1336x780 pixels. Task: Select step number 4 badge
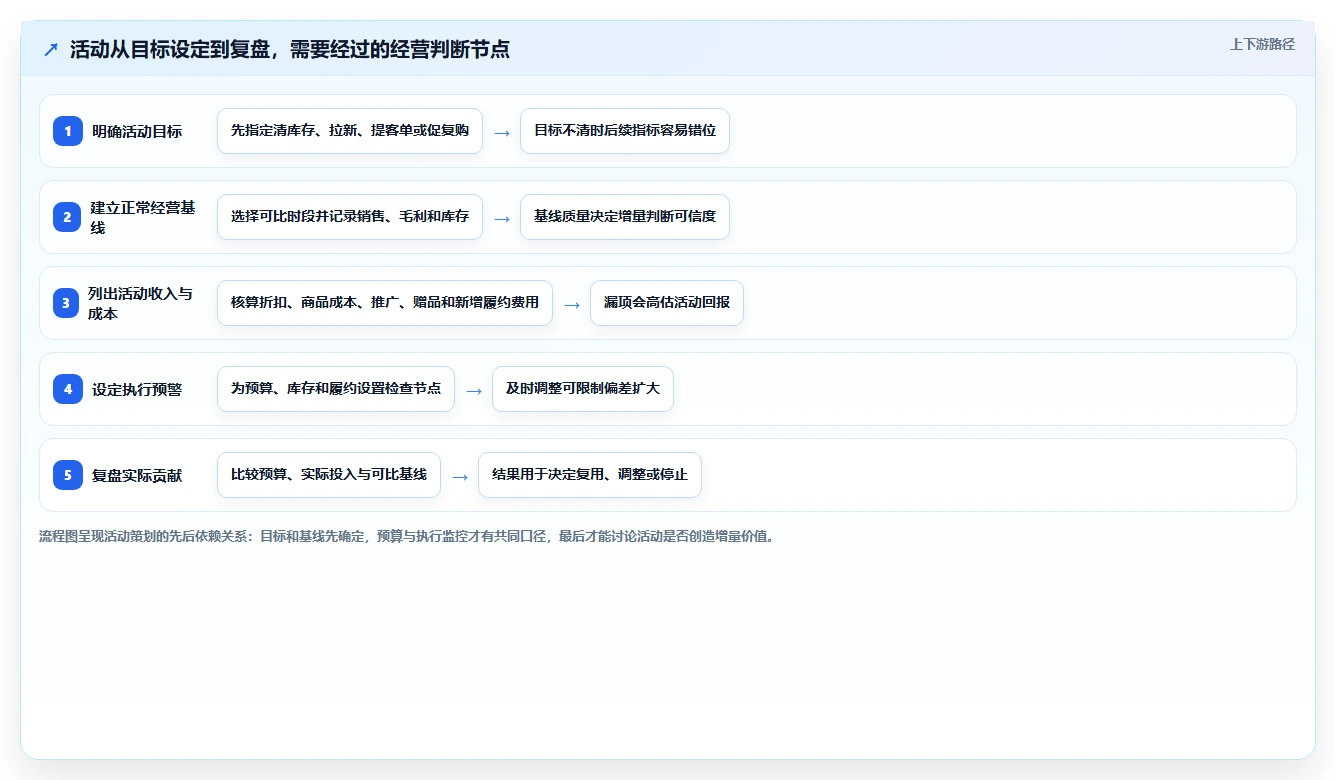coord(68,389)
